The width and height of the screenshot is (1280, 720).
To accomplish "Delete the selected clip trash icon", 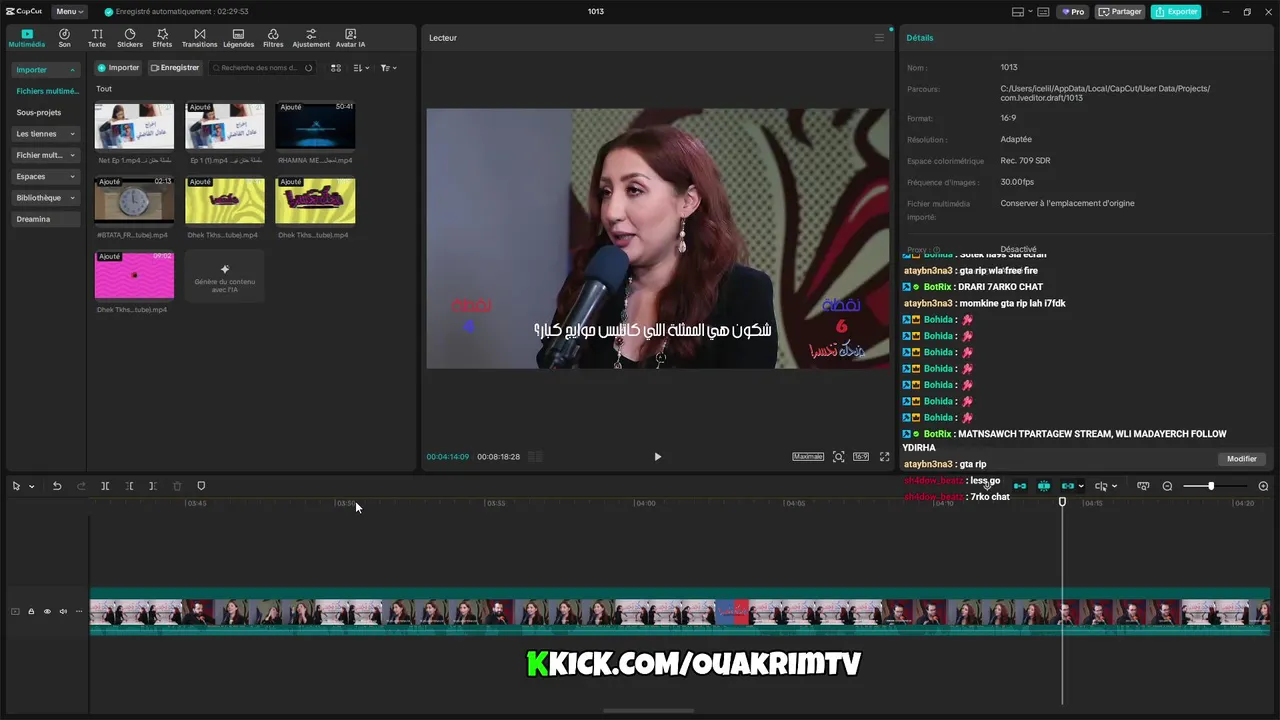I will coord(177,486).
